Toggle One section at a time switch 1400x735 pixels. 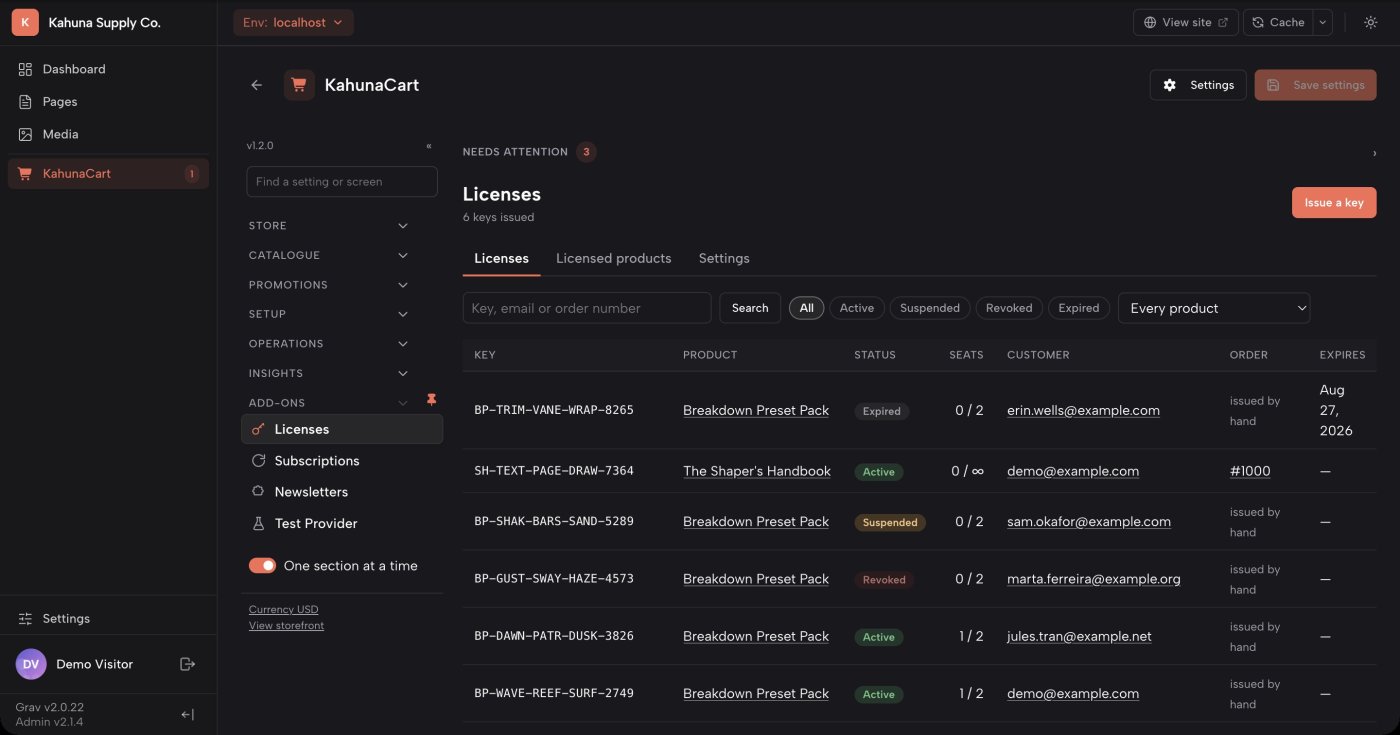click(262, 566)
